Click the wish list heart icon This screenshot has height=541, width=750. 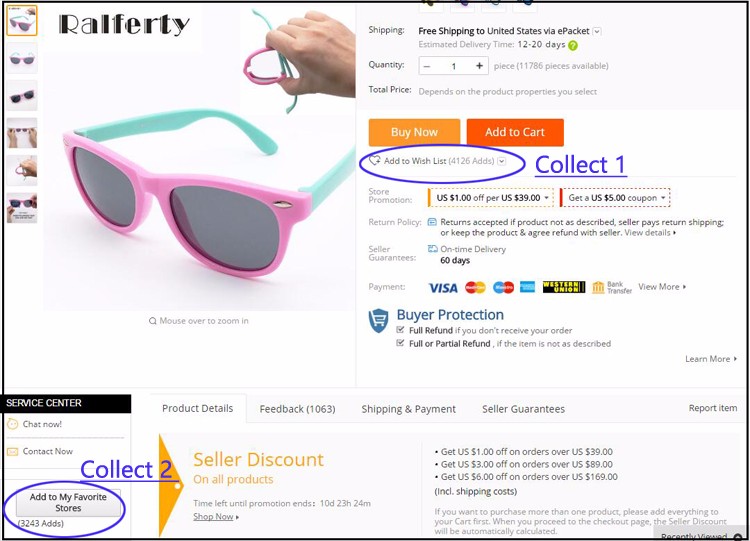375,160
